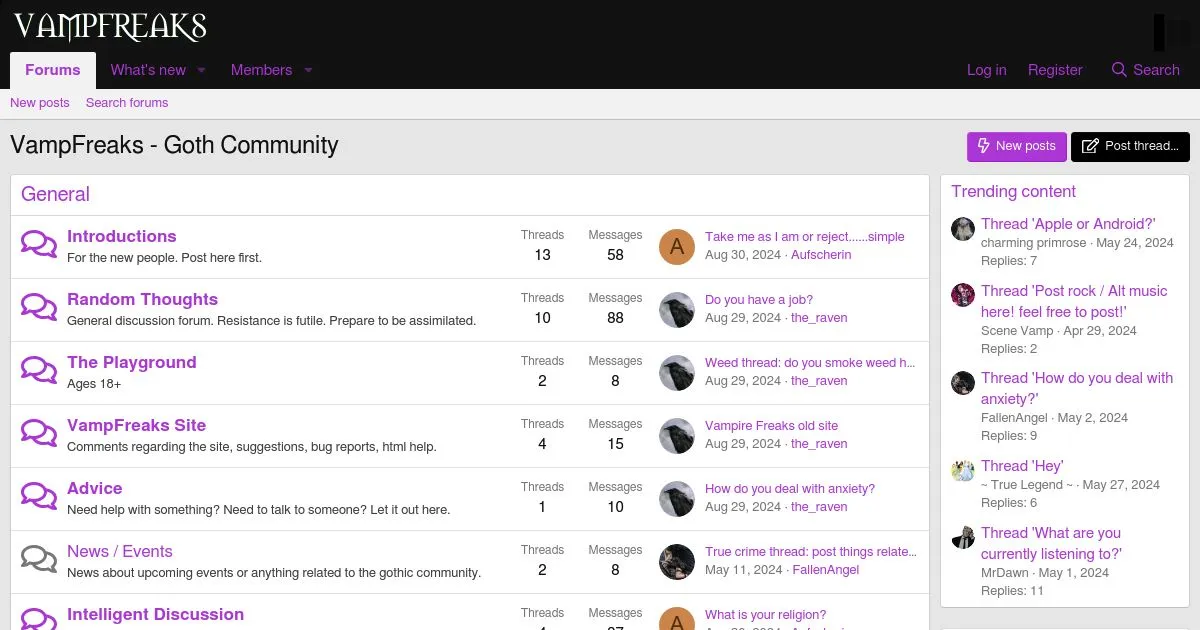Open the New posts sub-navigation link
Image resolution: width=1200 pixels, height=630 pixels.
point(40,103)
